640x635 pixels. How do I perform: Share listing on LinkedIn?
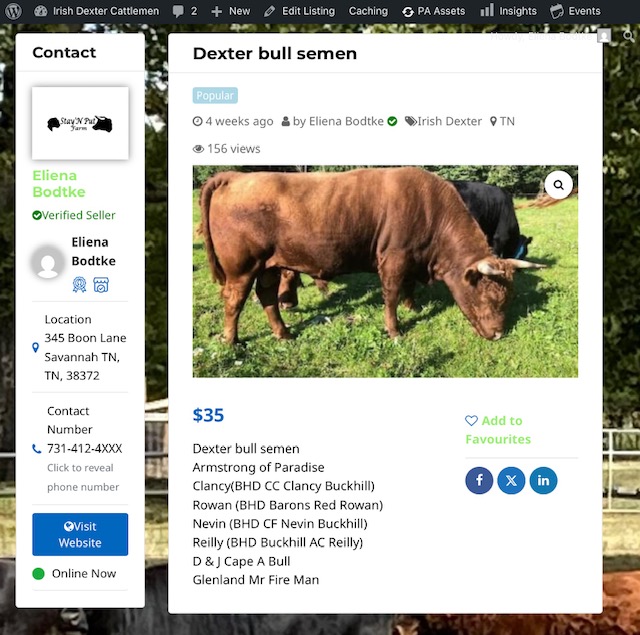543,480
